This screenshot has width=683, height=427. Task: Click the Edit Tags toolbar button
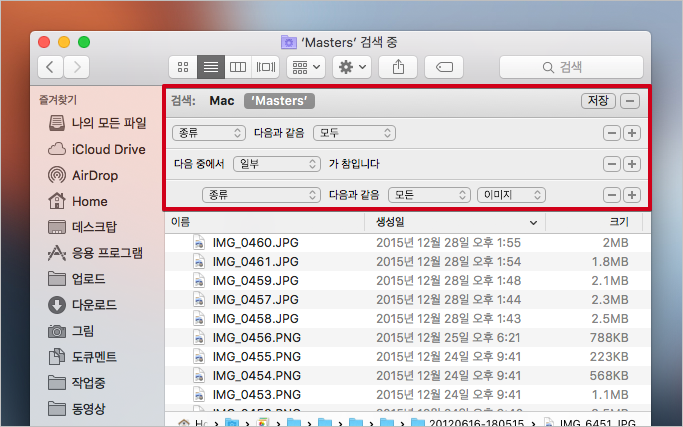pos(444,67)
